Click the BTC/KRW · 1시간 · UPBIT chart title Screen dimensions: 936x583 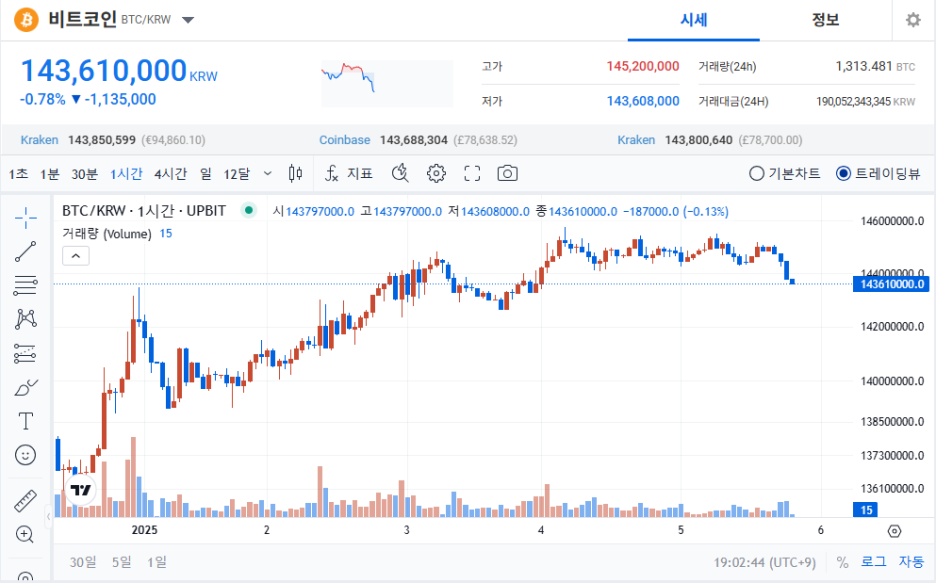pyautogui.click(x=144, y=211)
